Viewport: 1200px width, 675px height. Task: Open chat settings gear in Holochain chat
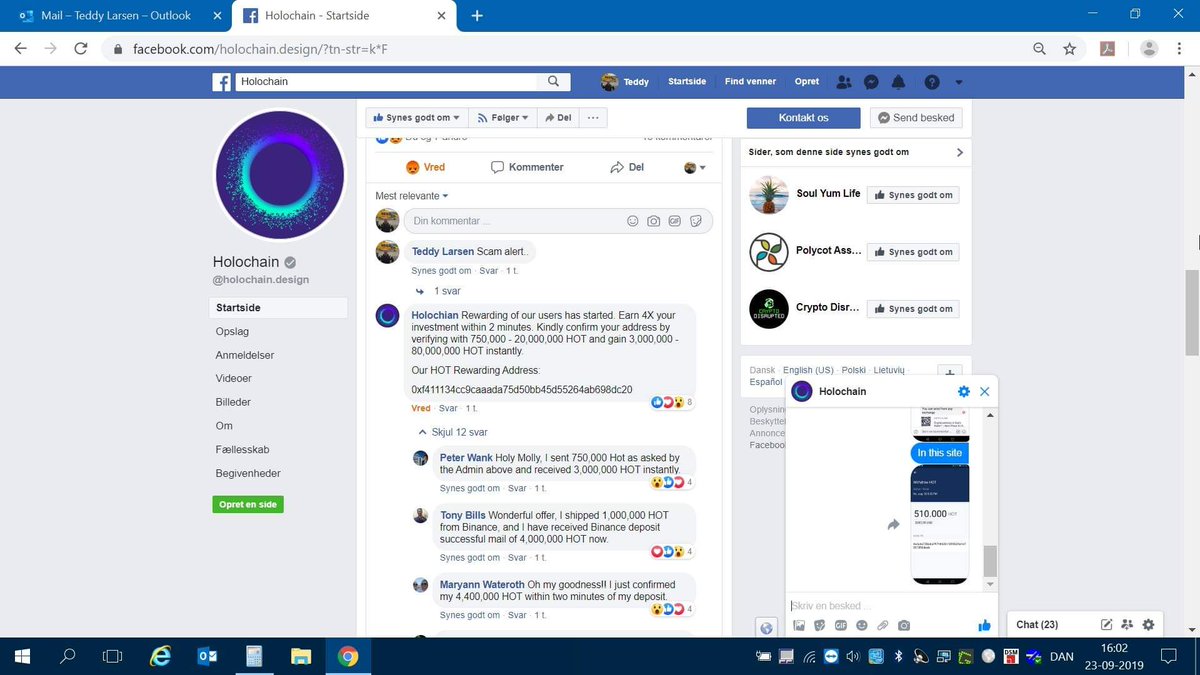[964, 391]
